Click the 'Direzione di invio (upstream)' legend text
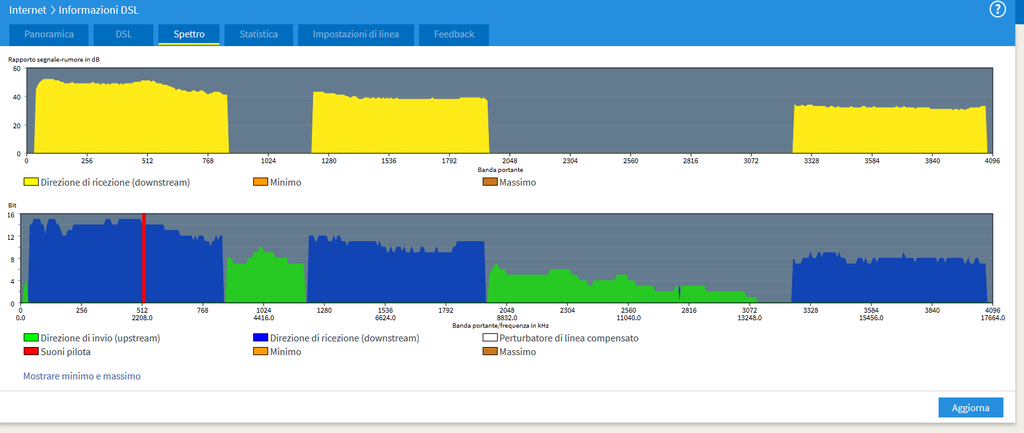1024x433 pixels. (x=101, y=338)
